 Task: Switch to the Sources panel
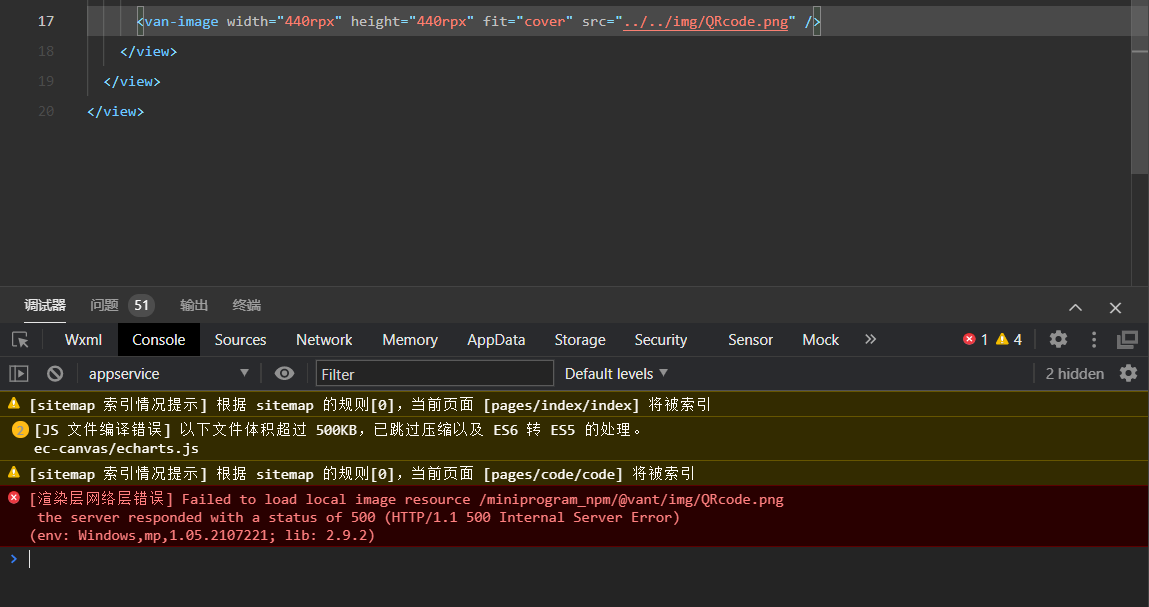[240, 339]
